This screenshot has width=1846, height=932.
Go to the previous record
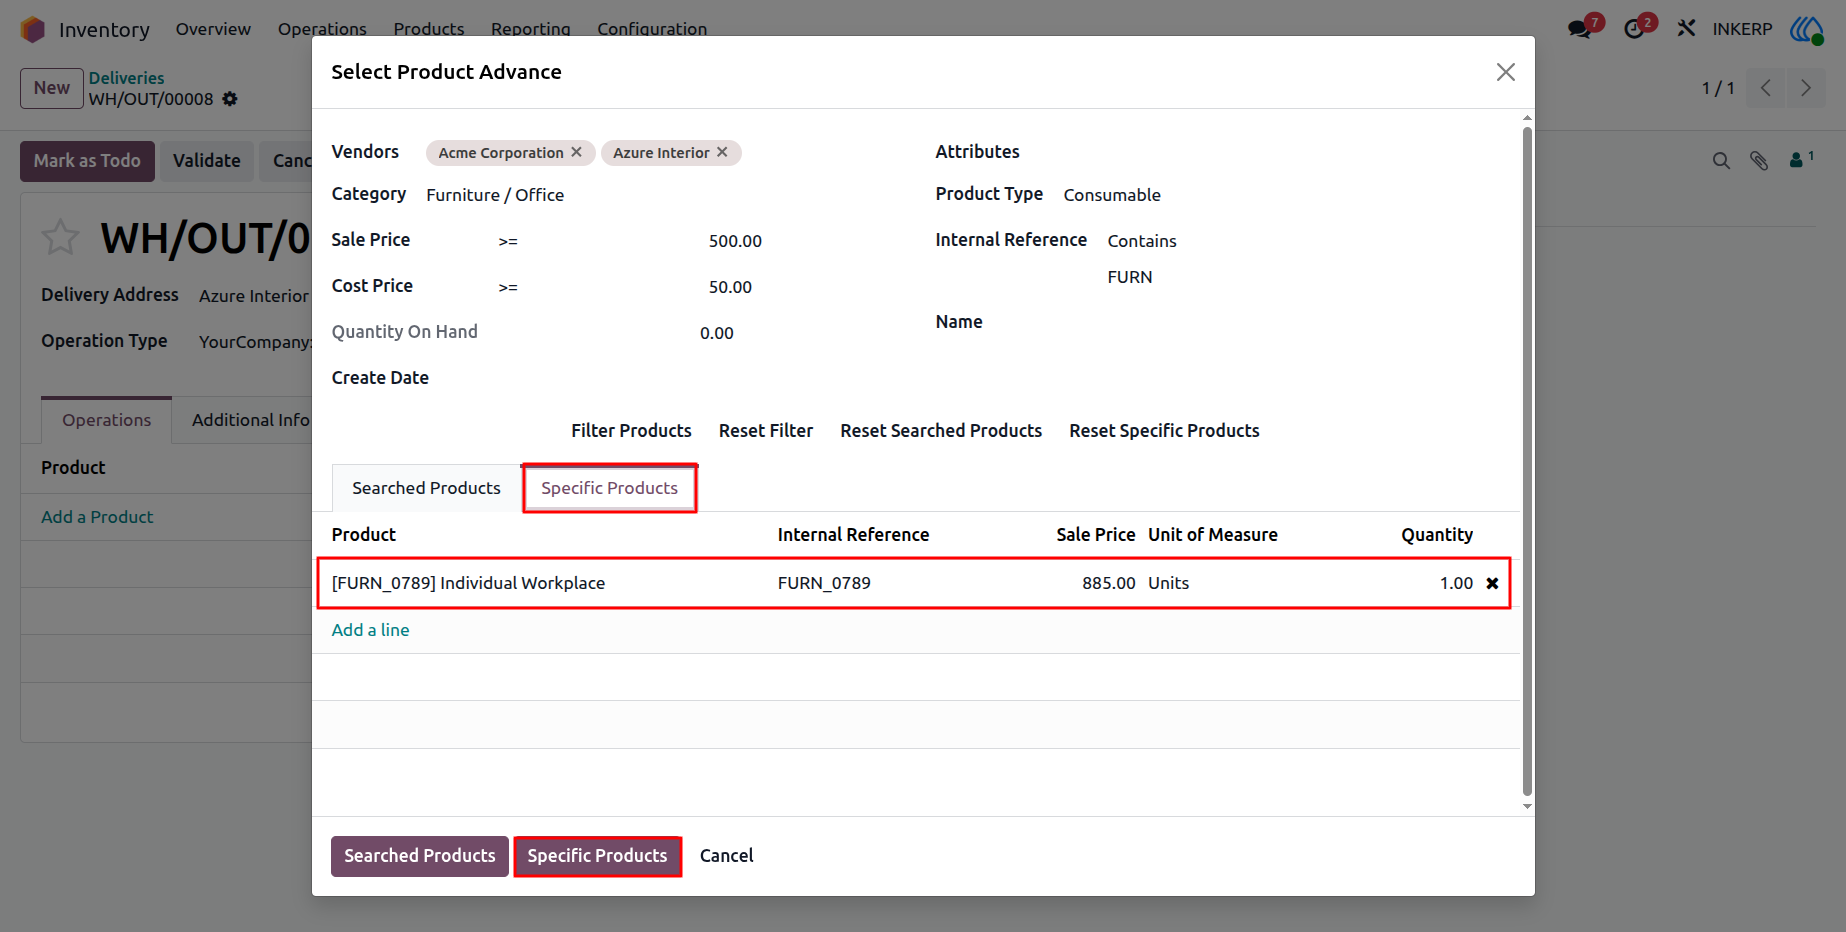pos(1766,88)
